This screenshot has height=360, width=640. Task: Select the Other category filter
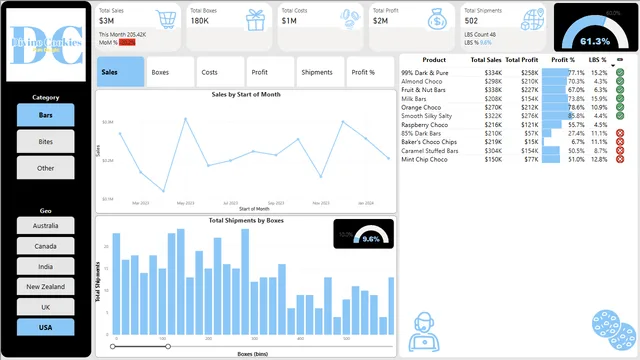46,168
